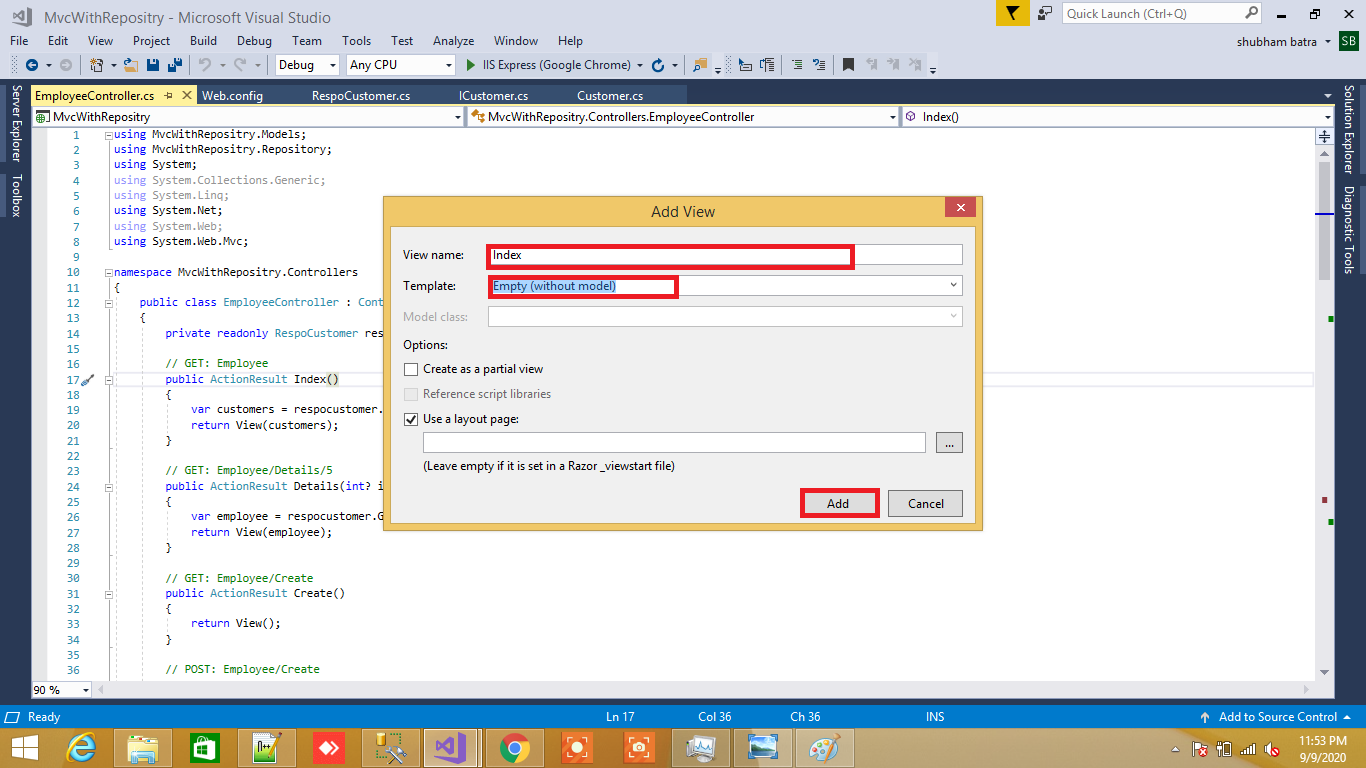Open the send feedback icon beside Quick Launch
Screen dimensions: 1366x768
point(1045,13)
